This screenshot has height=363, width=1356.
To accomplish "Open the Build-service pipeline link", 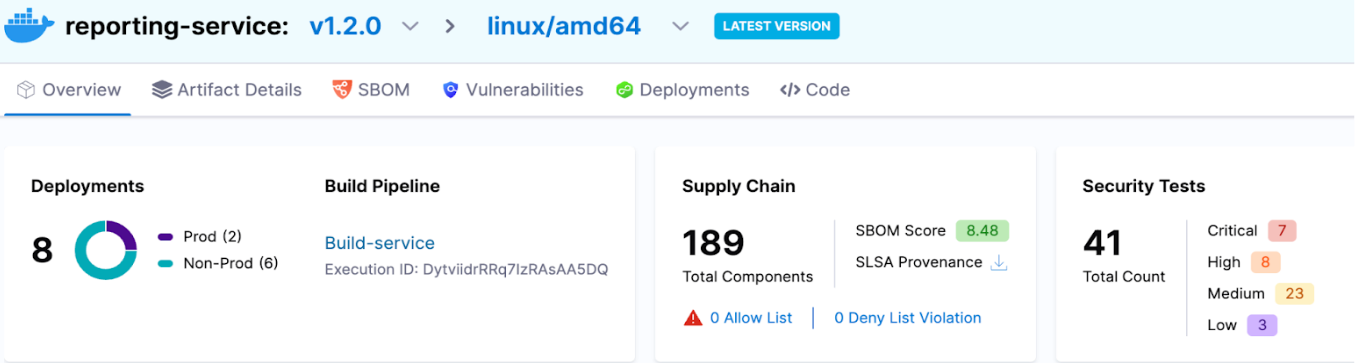I will 380,243.
